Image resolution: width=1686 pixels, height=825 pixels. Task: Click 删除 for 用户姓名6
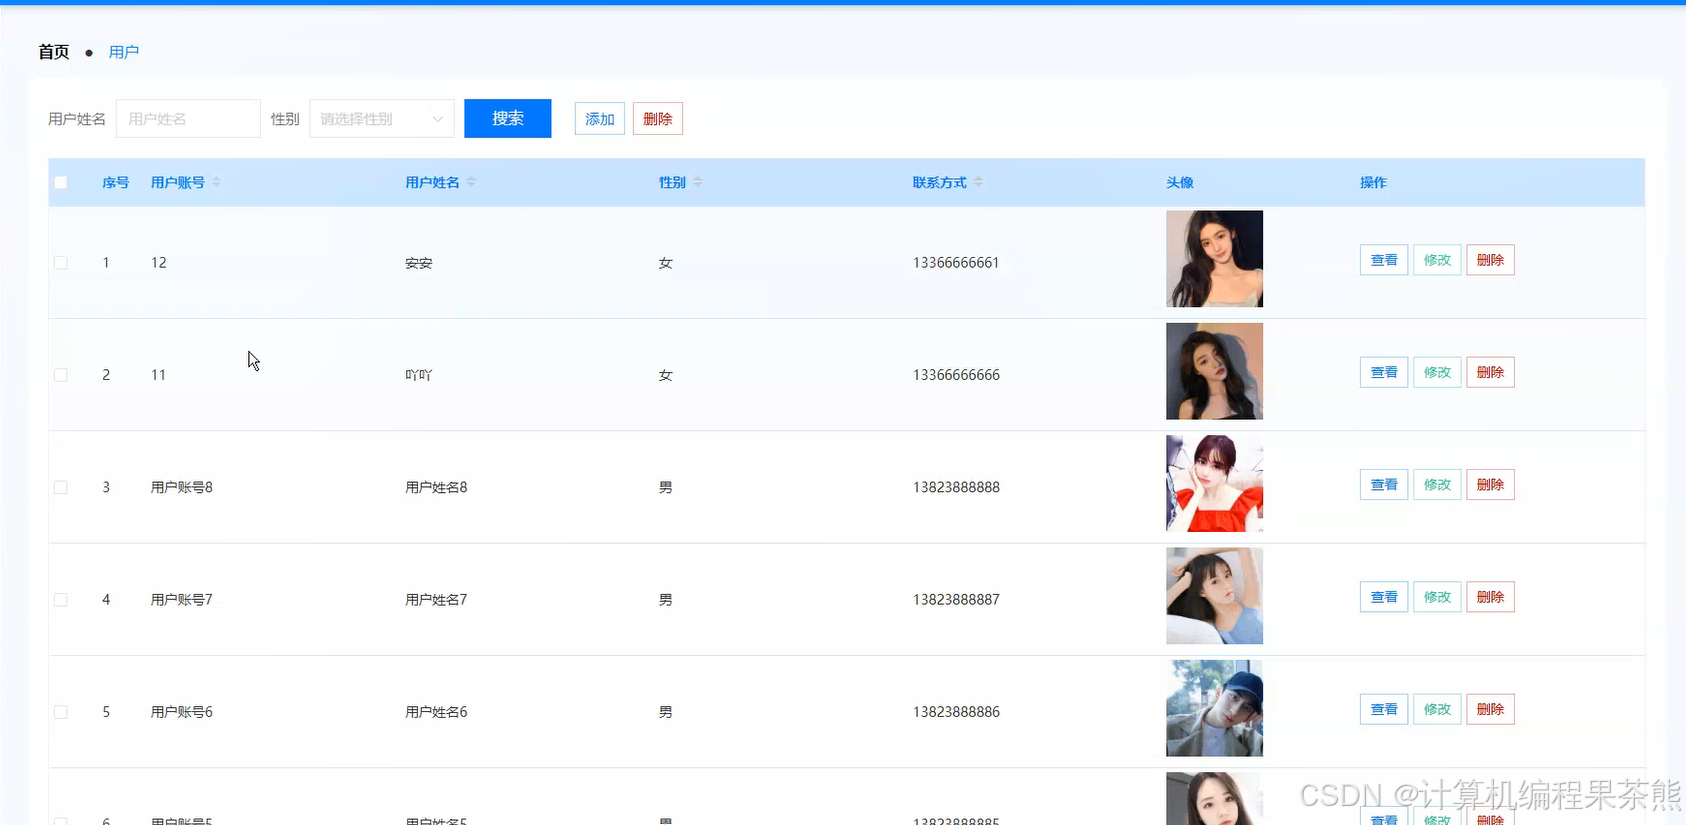[x=1490, y=709]
